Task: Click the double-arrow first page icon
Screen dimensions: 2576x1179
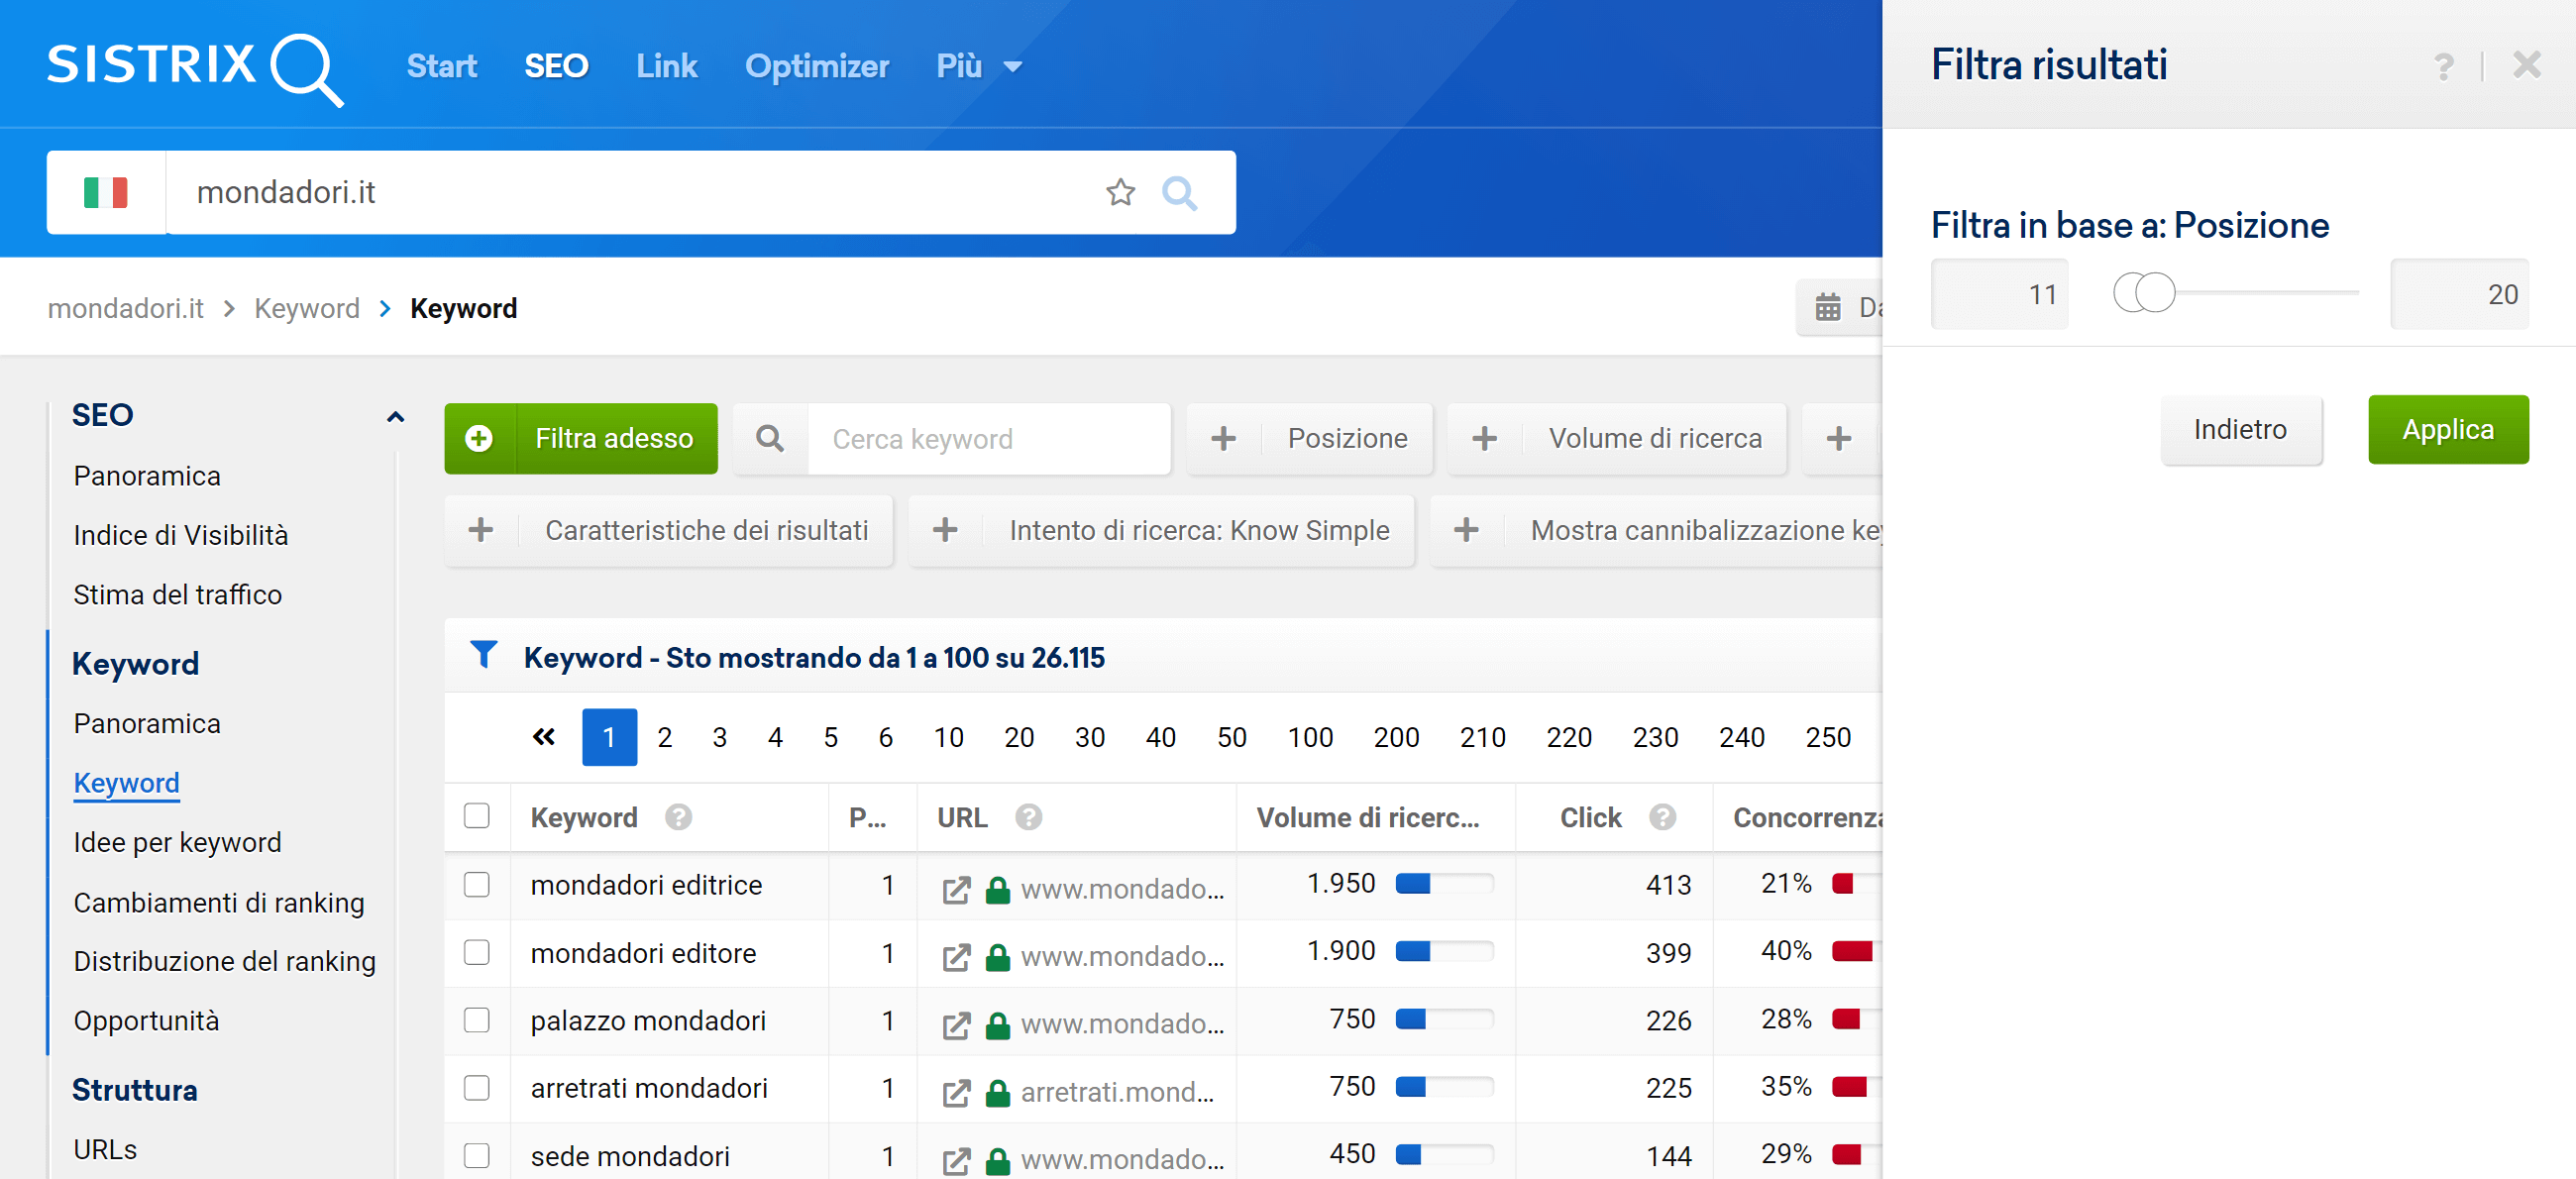Action: pos(543,737)
